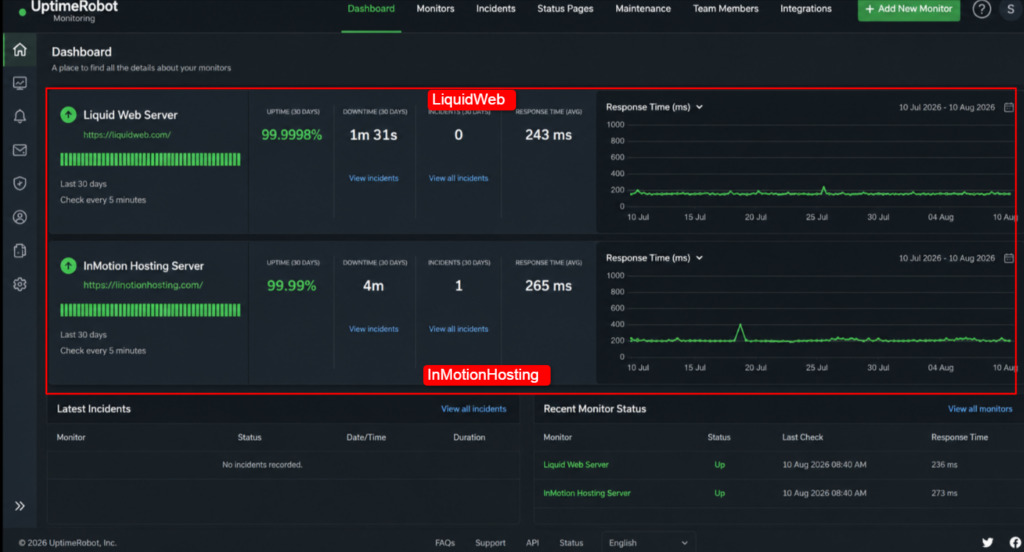Click InMotion Hosting Server monitor title
This screenshot has width=1024, height=552.
point(143,266)
